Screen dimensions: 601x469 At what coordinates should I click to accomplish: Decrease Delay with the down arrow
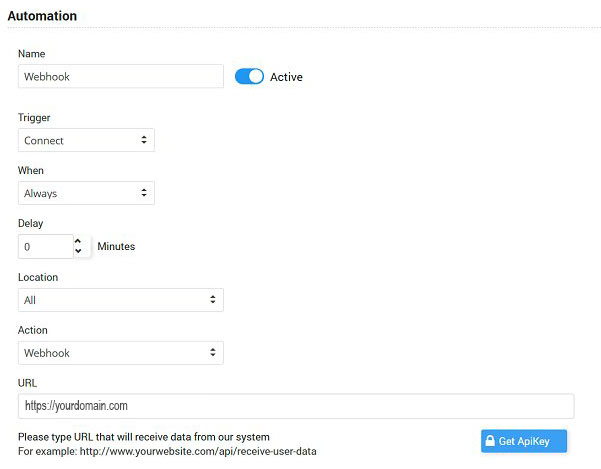pos(78,251)
